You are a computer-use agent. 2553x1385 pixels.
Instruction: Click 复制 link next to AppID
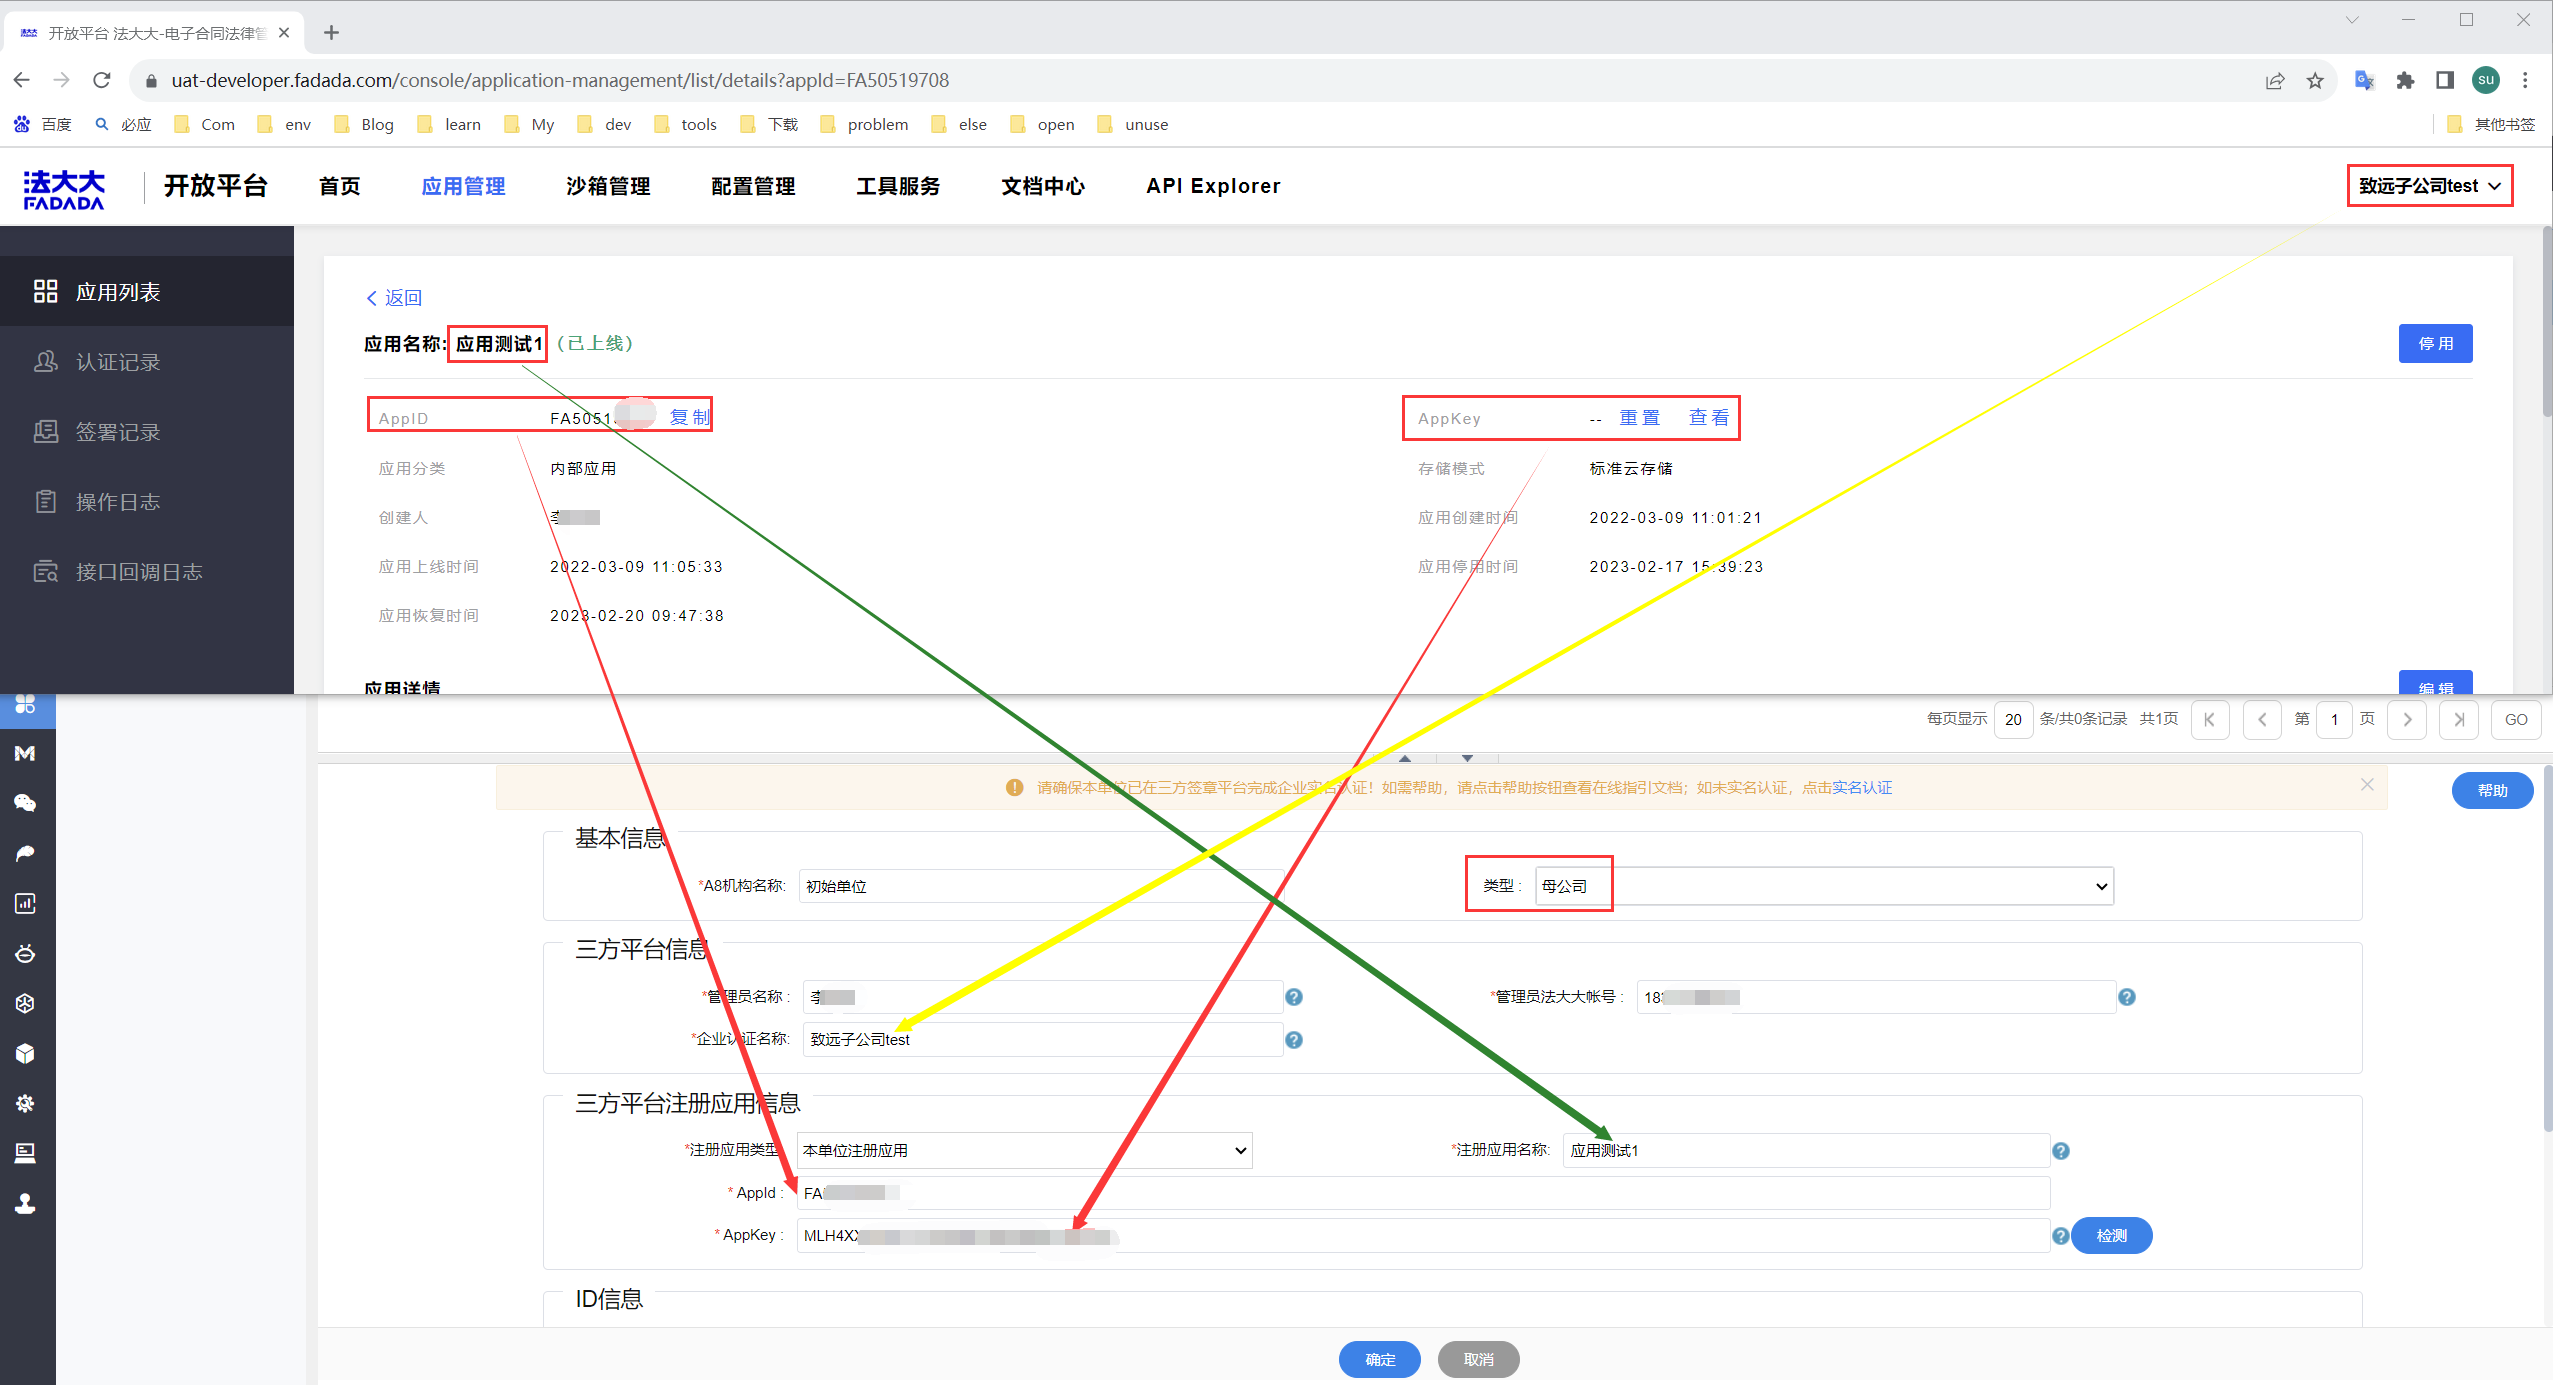point(689,417)
